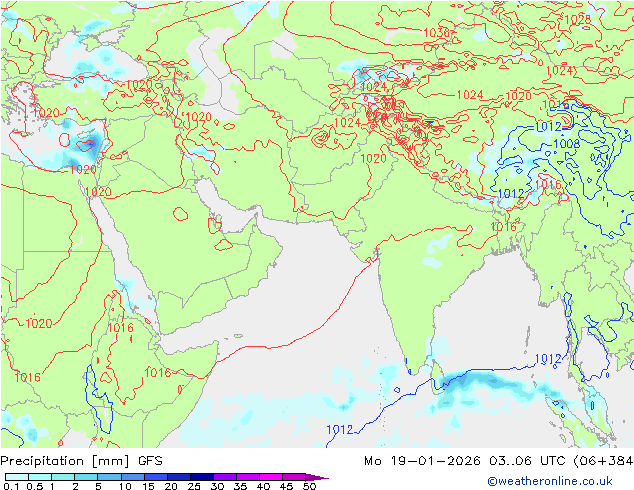The width and height of the screenshot is (634, 490).
Task: Click the '0.1' legend scale label
Action: [11, 486]
